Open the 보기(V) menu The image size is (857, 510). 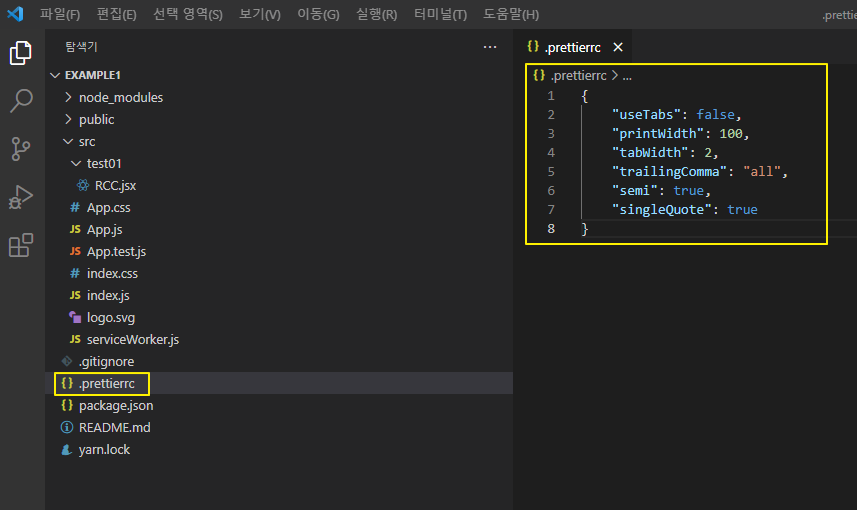point(260,14)
